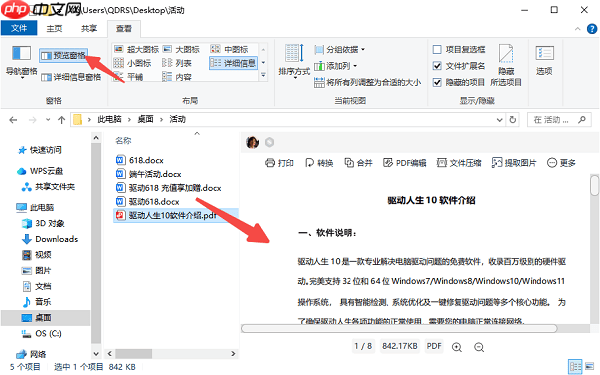The image size is (600, 375).
Task: Open WPS云盘 in the navigation pane
Action: coord(40,171)
